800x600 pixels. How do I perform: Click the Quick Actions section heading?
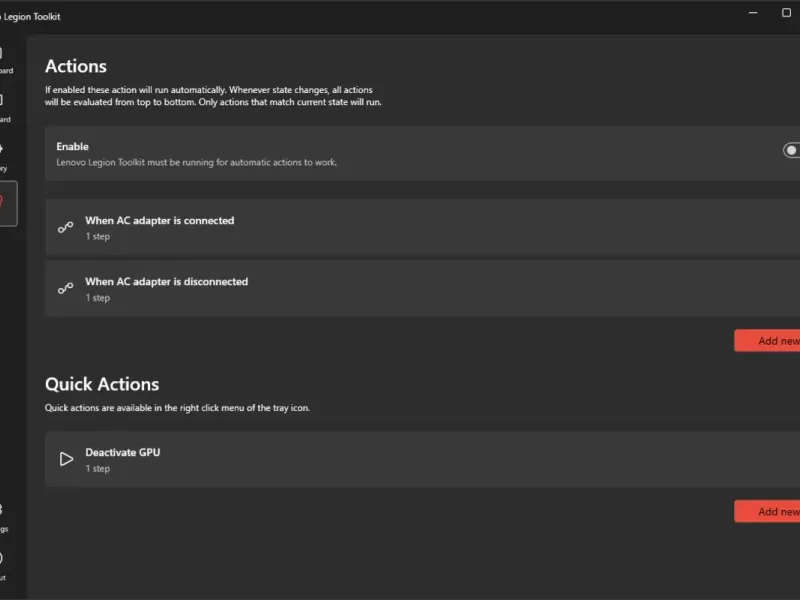pos(102,384)
